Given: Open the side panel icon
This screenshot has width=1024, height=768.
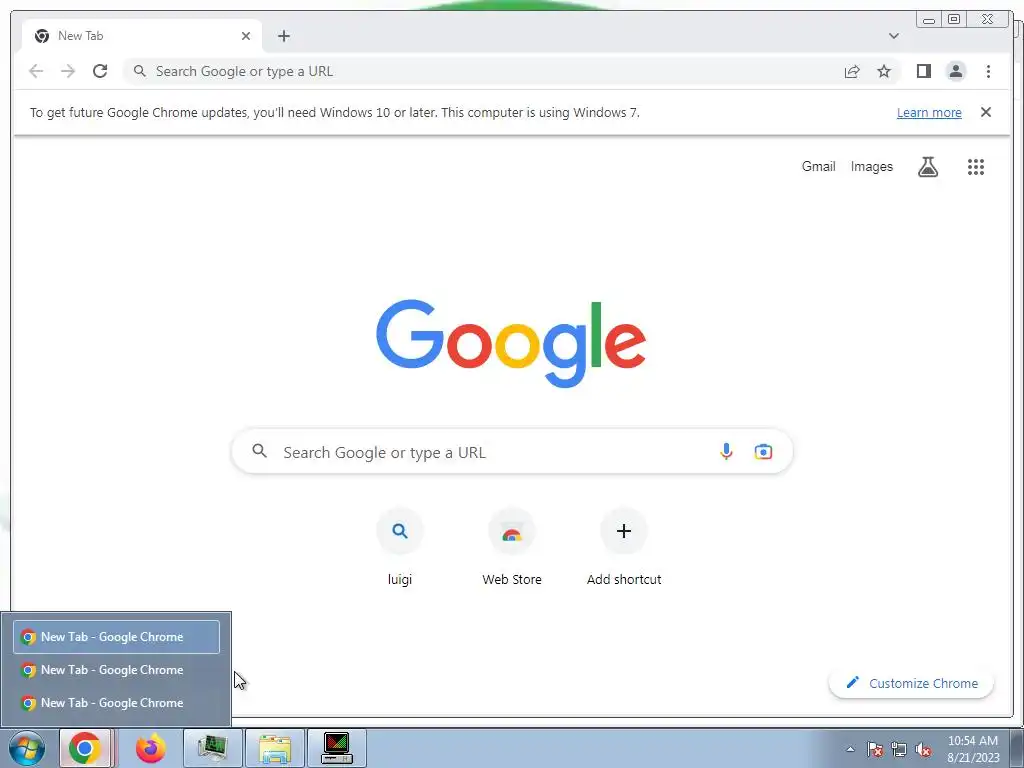Looking at the screenshot, I should [923, 71].
